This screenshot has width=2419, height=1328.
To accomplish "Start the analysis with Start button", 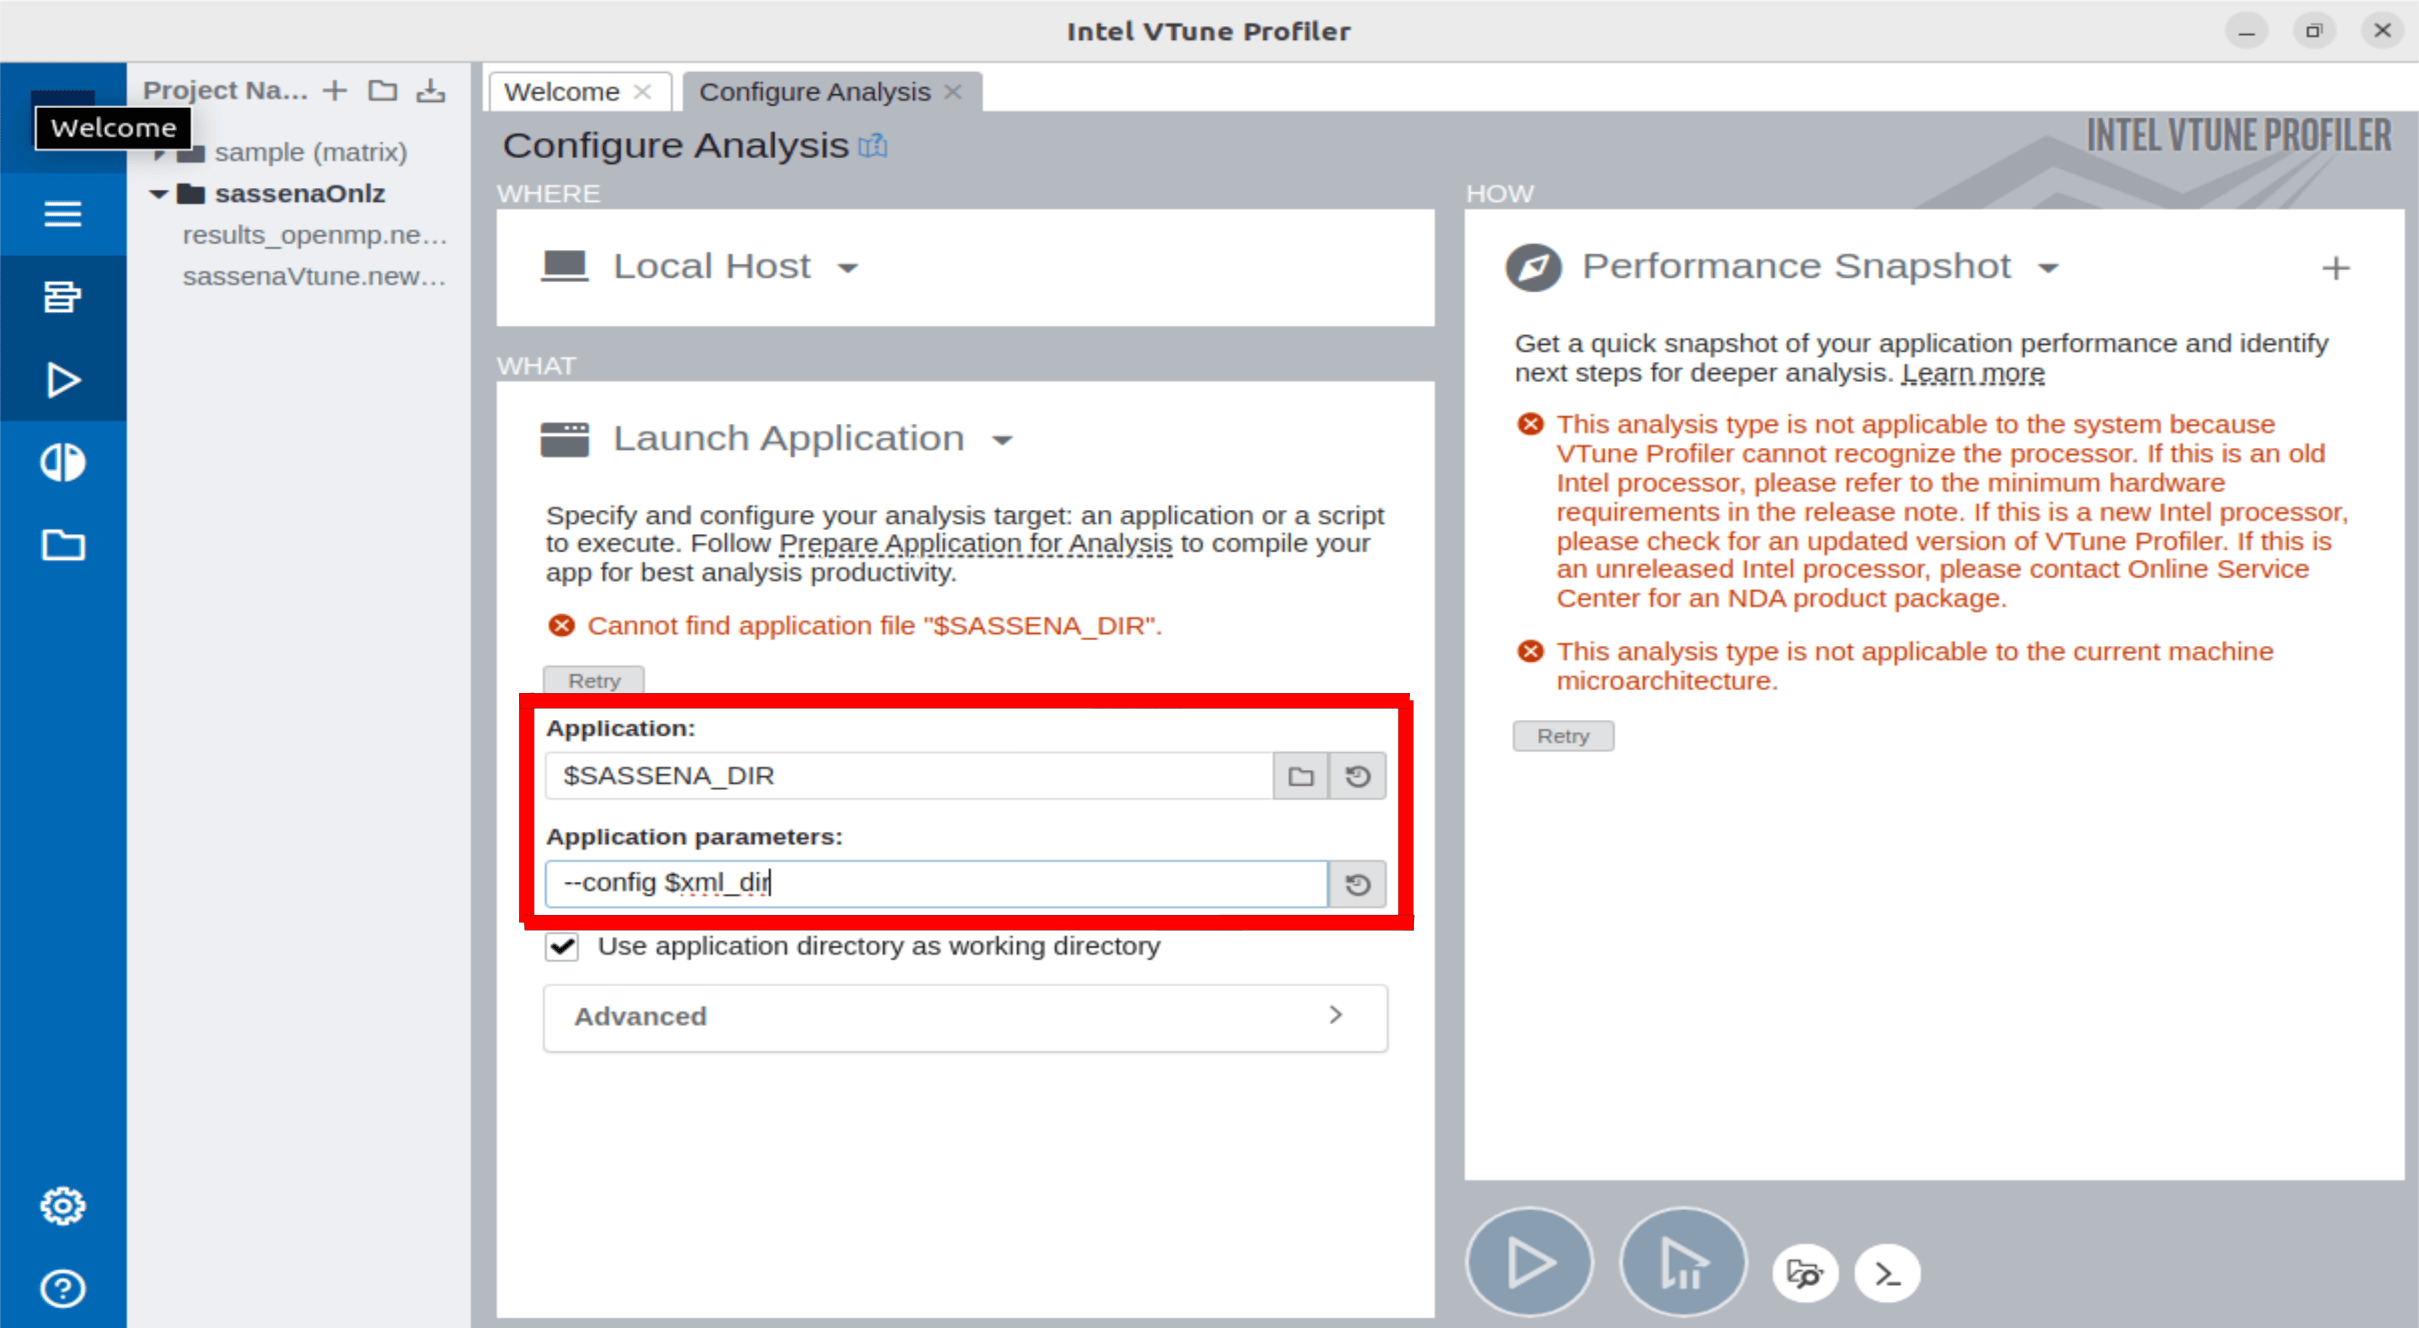I will pos(1529,1262).
